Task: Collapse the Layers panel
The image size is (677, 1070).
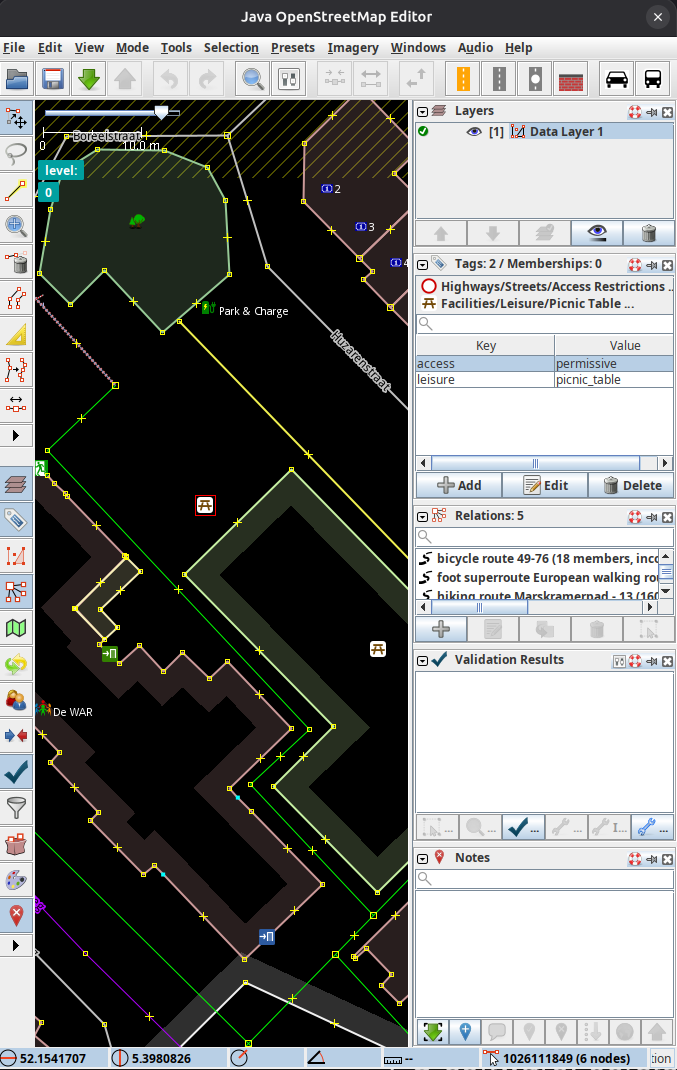Action: (423, 112)
